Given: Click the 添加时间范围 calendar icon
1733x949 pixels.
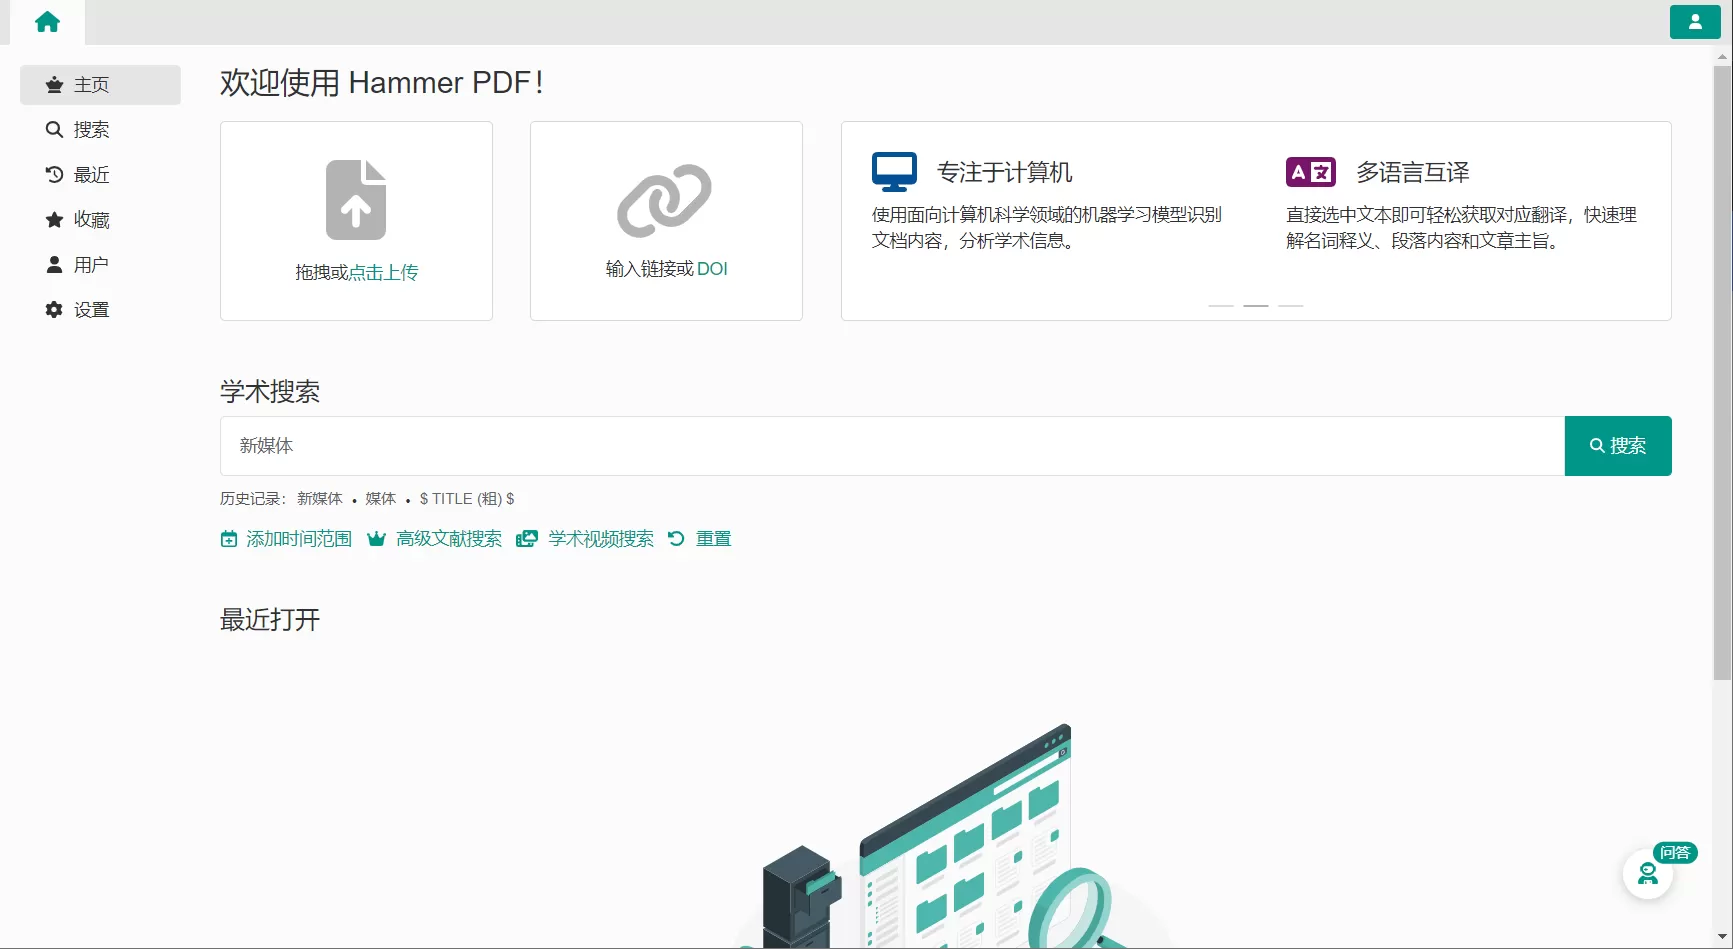Looking at the screenshot, I should [x=228, y=538].
